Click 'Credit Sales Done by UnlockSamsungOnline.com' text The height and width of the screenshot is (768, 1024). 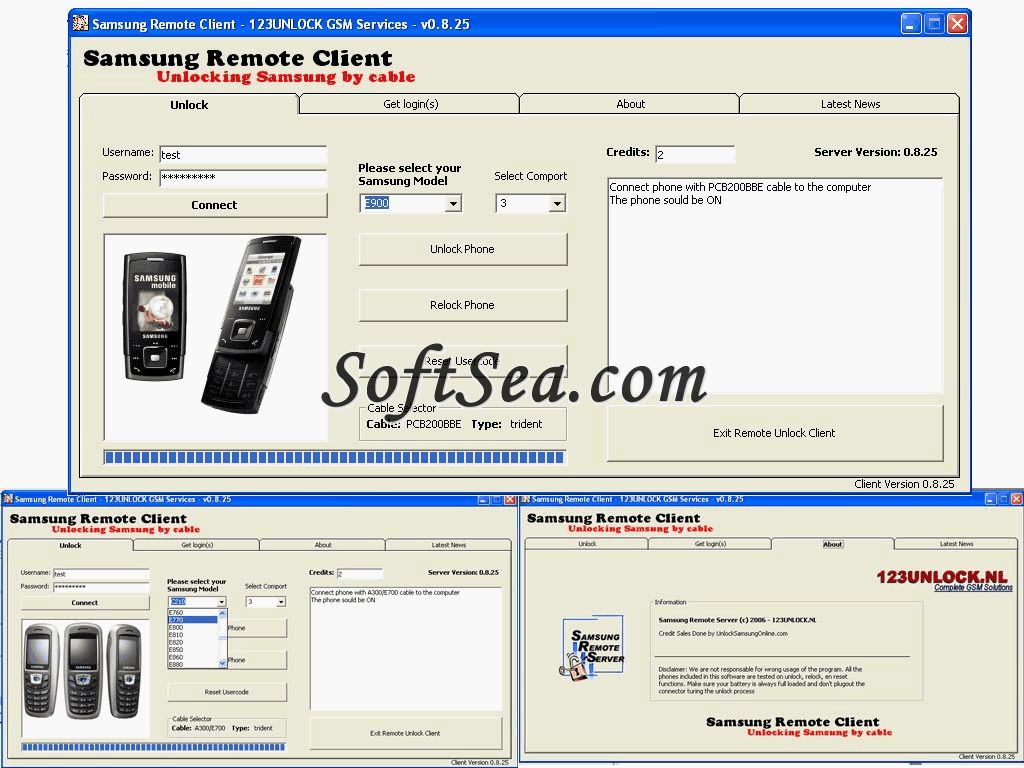(723, 633)
